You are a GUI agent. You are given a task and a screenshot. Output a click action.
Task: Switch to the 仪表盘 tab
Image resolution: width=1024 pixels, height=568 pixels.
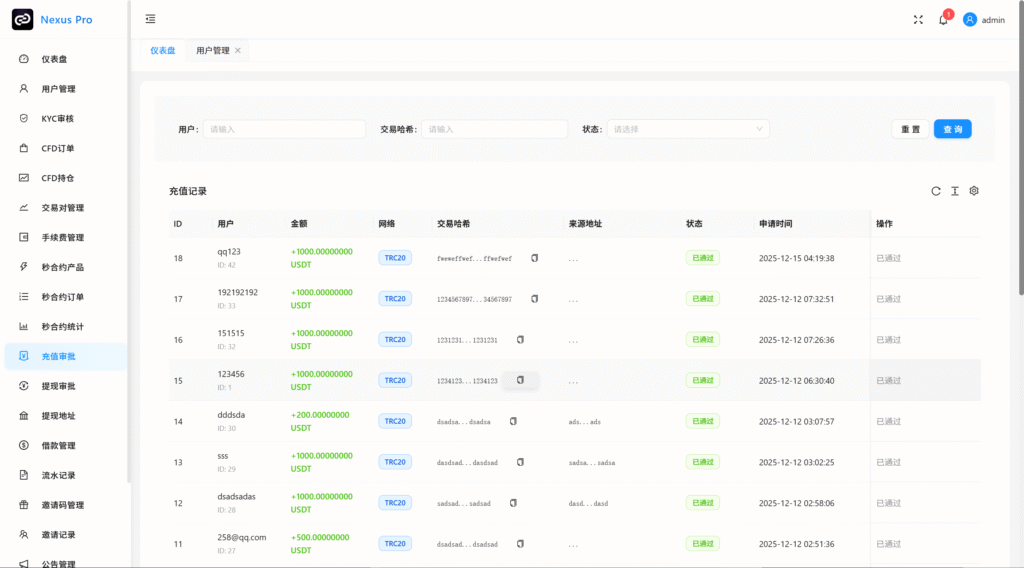(163, 50)
